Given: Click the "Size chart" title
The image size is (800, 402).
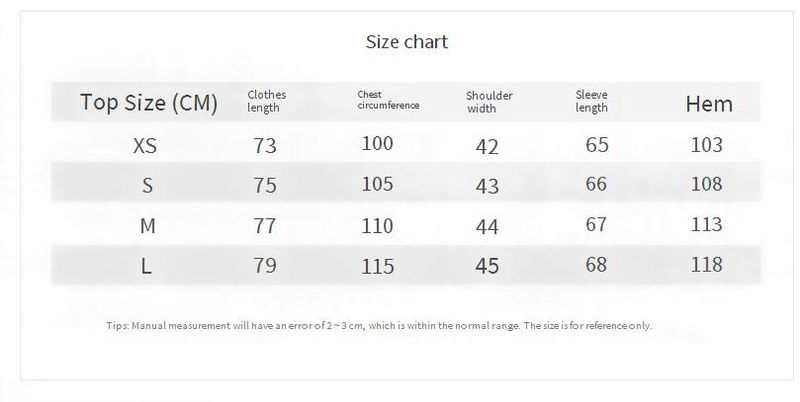Looking at the screenshot, I should (406, 42).
